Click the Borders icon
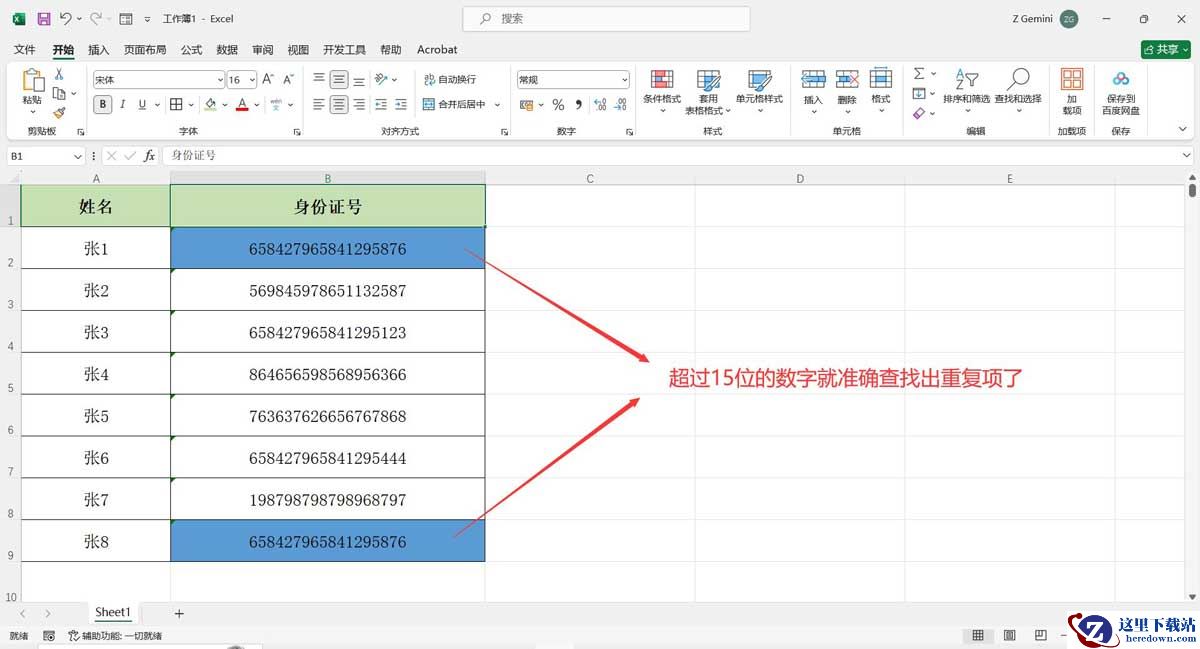The width and height of the screenshot is (1200, 649). [176, 104]
